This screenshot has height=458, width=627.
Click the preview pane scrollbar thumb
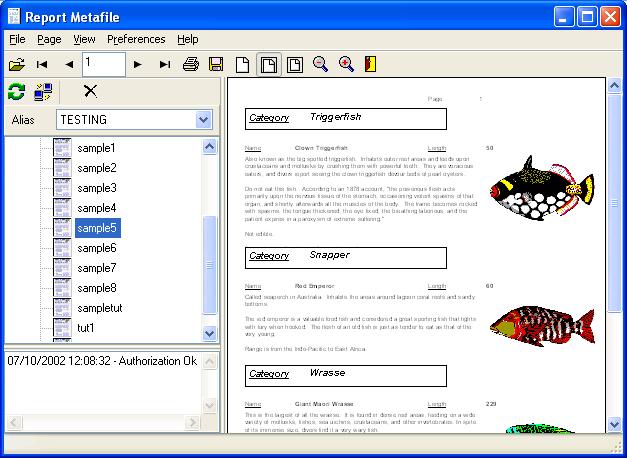(x=614, y=203)
